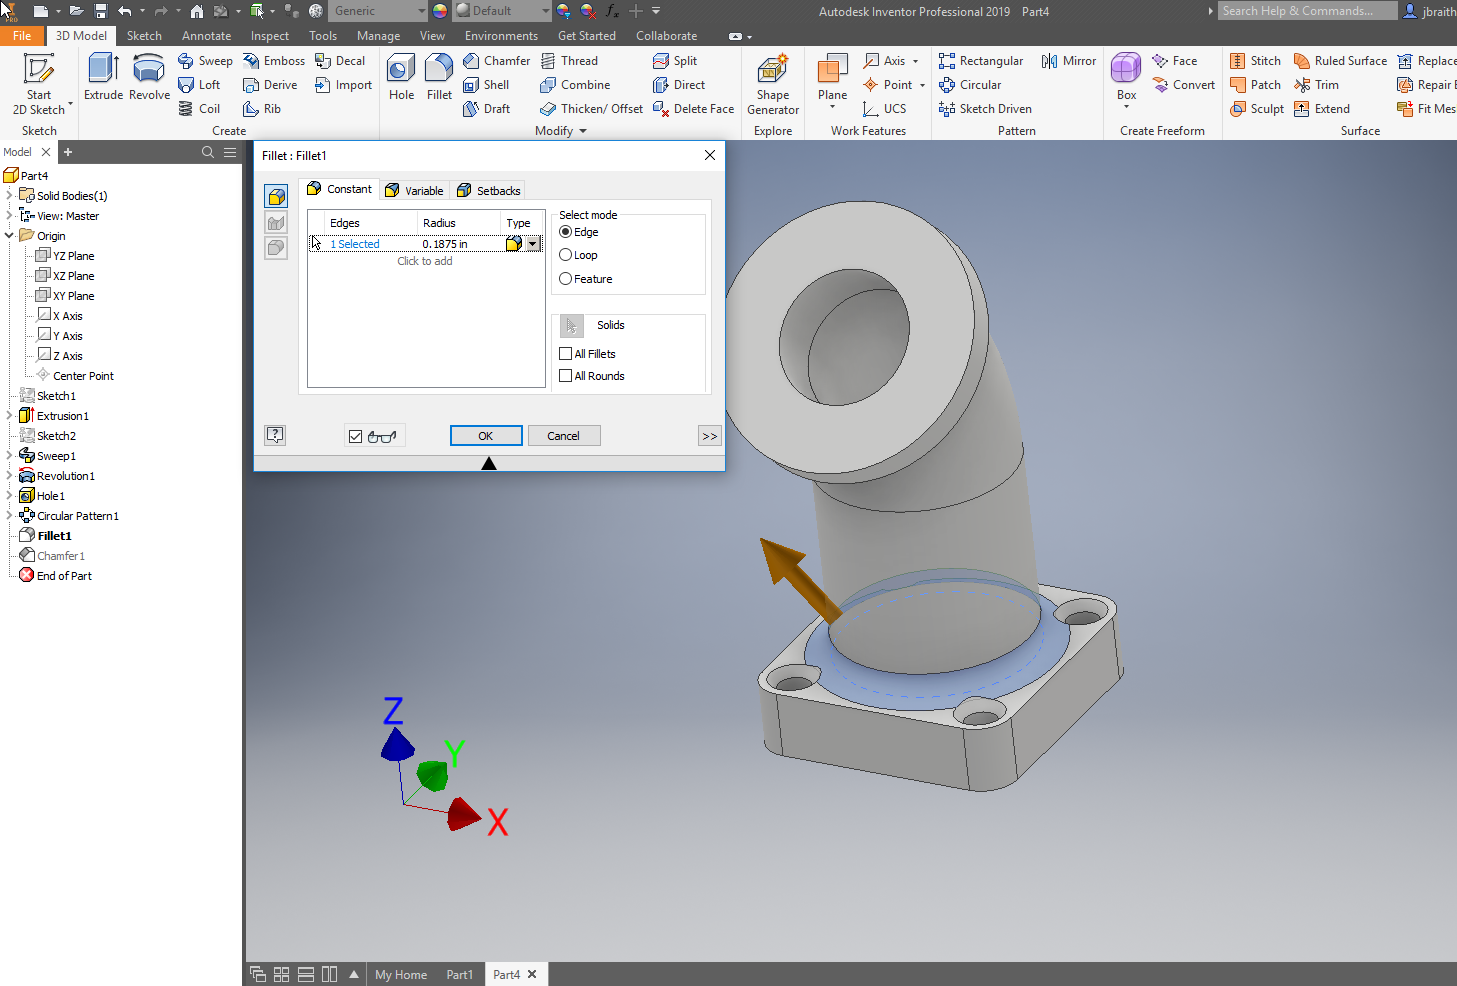Select the Mirror tool

point(1068,61)
